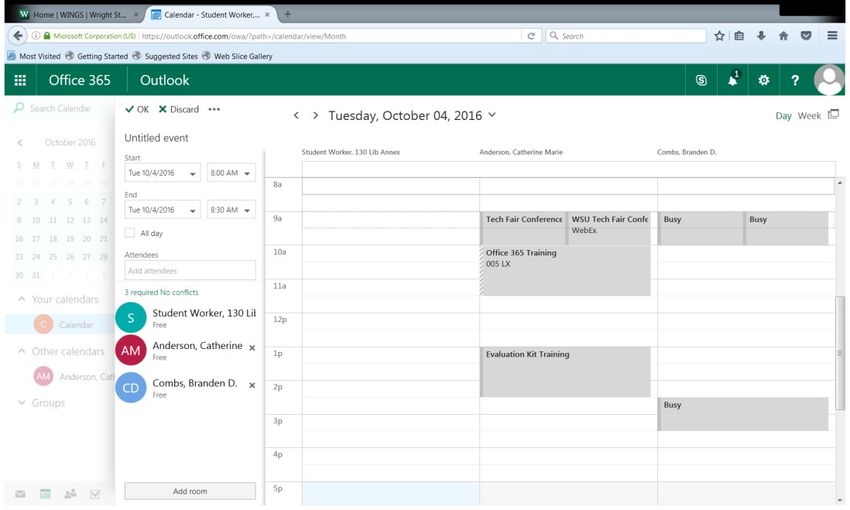
Task: Bookmark this page with the star icon
Action: 719,36
